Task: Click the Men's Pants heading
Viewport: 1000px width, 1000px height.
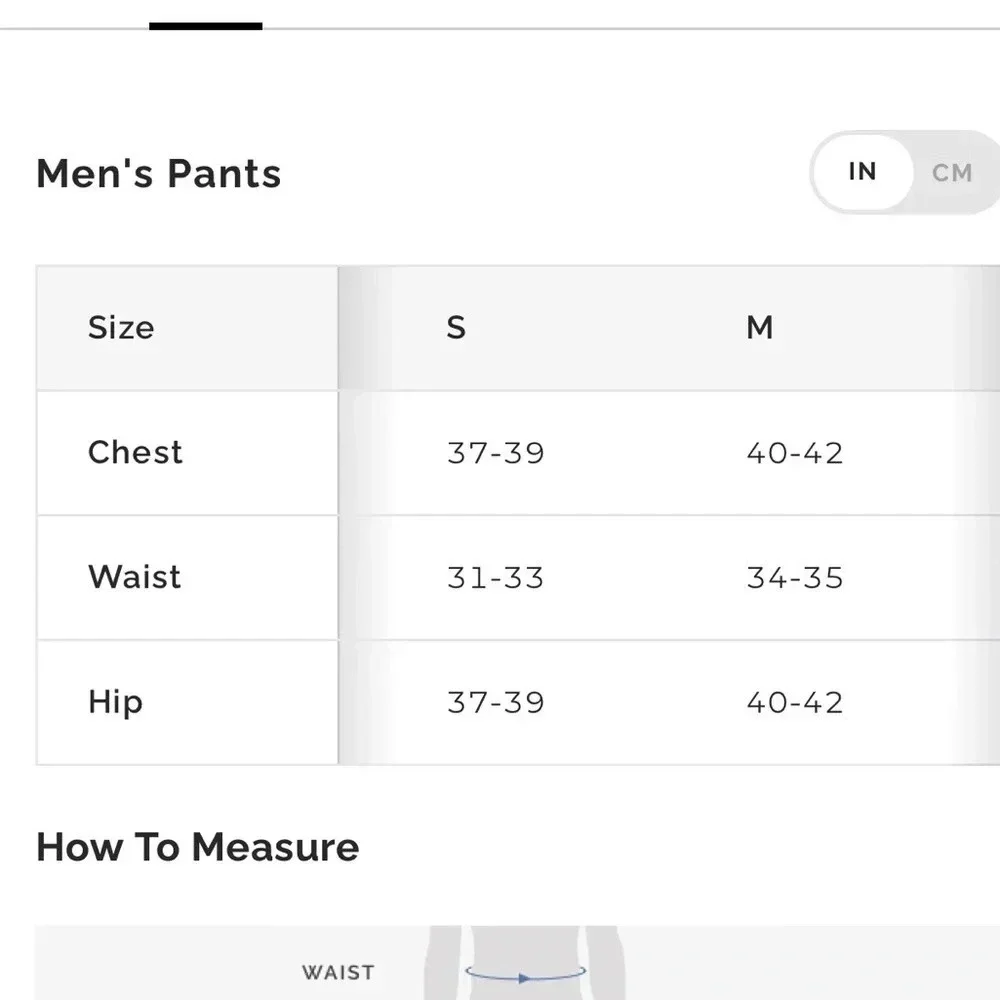Action: [x=159, y=173]
